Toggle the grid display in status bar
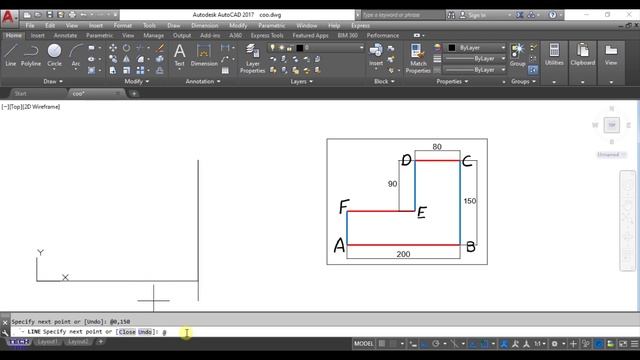This screenshot has width=640, height=360. point(382,344)
